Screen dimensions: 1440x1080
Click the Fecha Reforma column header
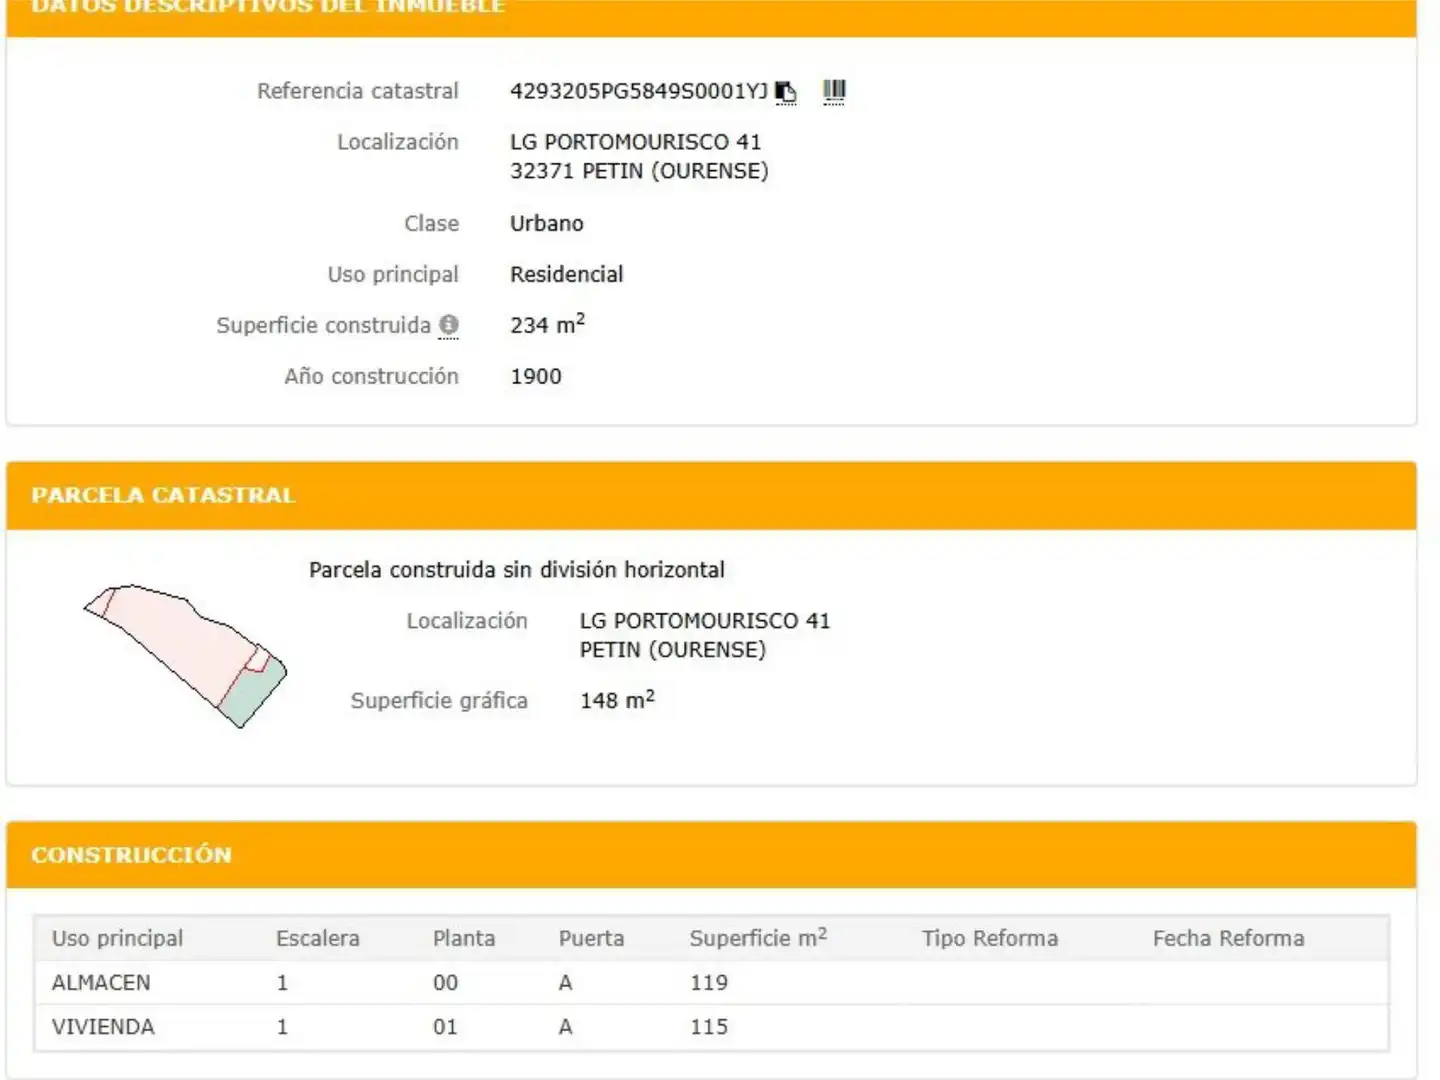point(1228,938)
